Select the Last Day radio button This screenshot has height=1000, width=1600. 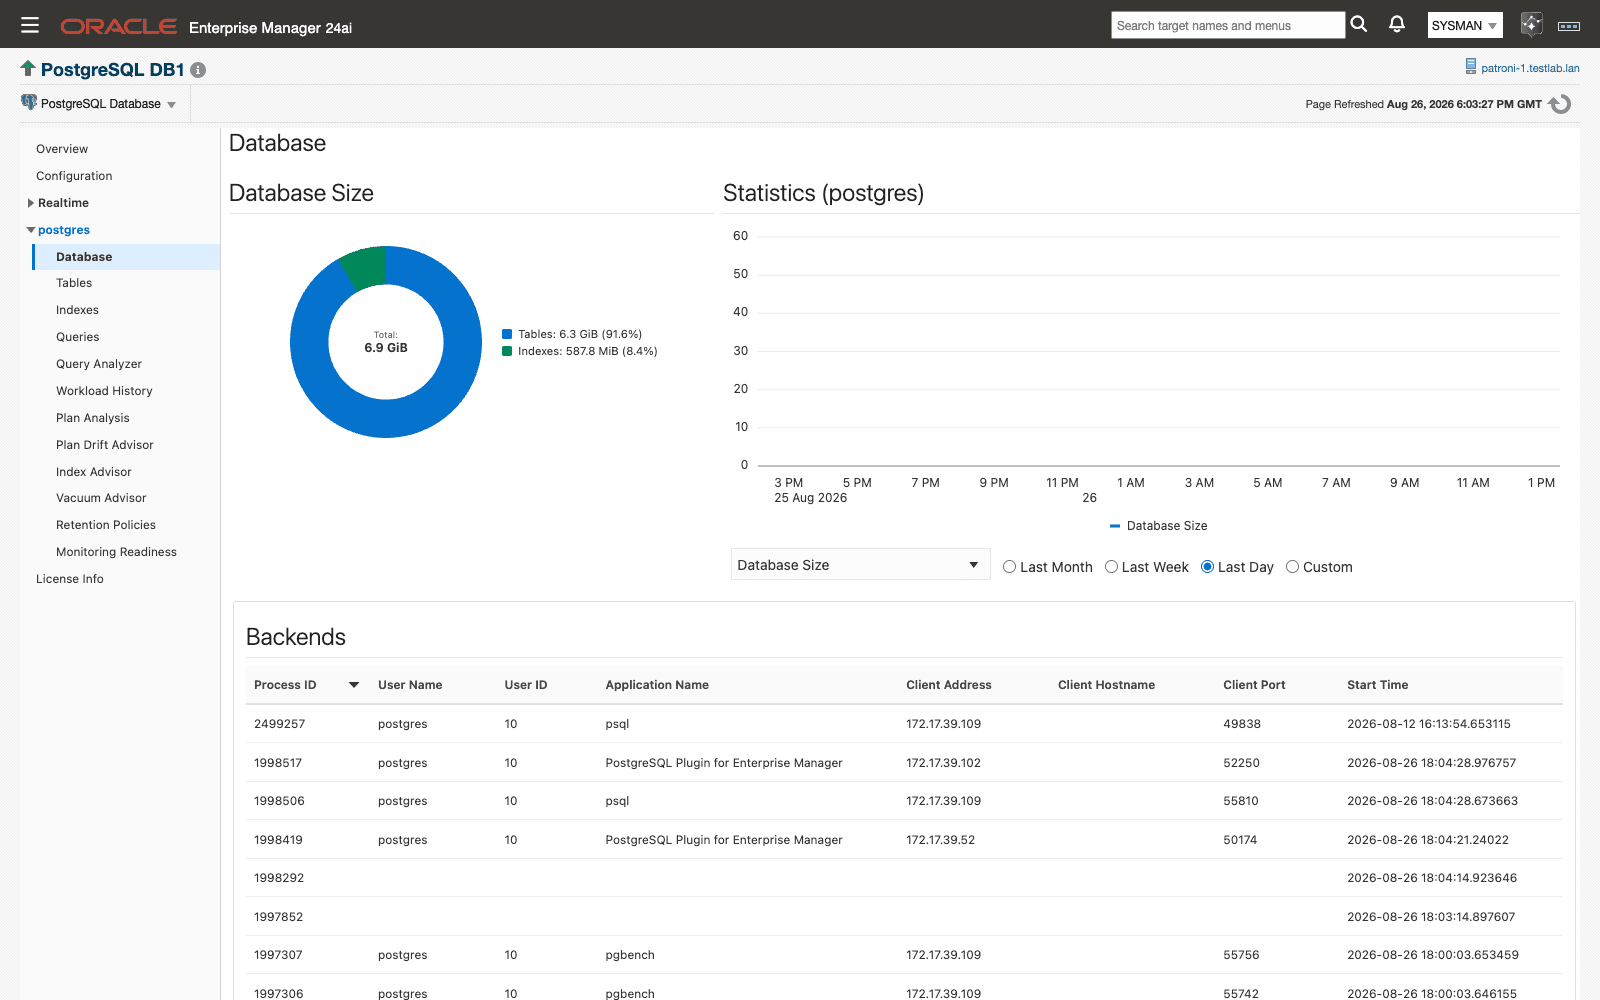(1207, 567)
